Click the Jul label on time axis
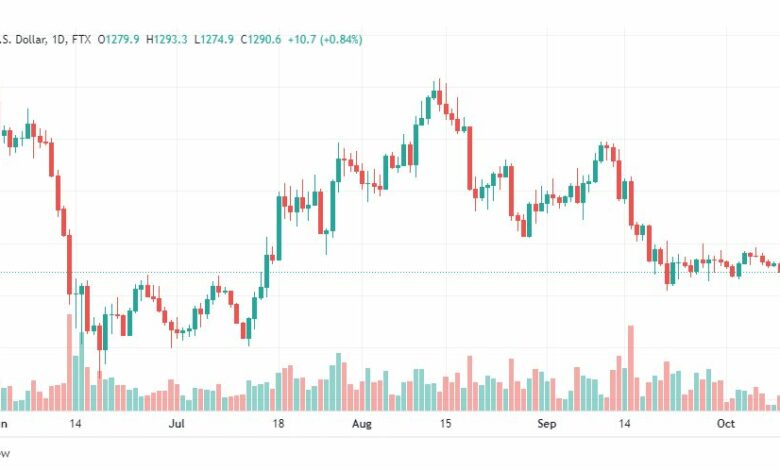 point(177,424)
